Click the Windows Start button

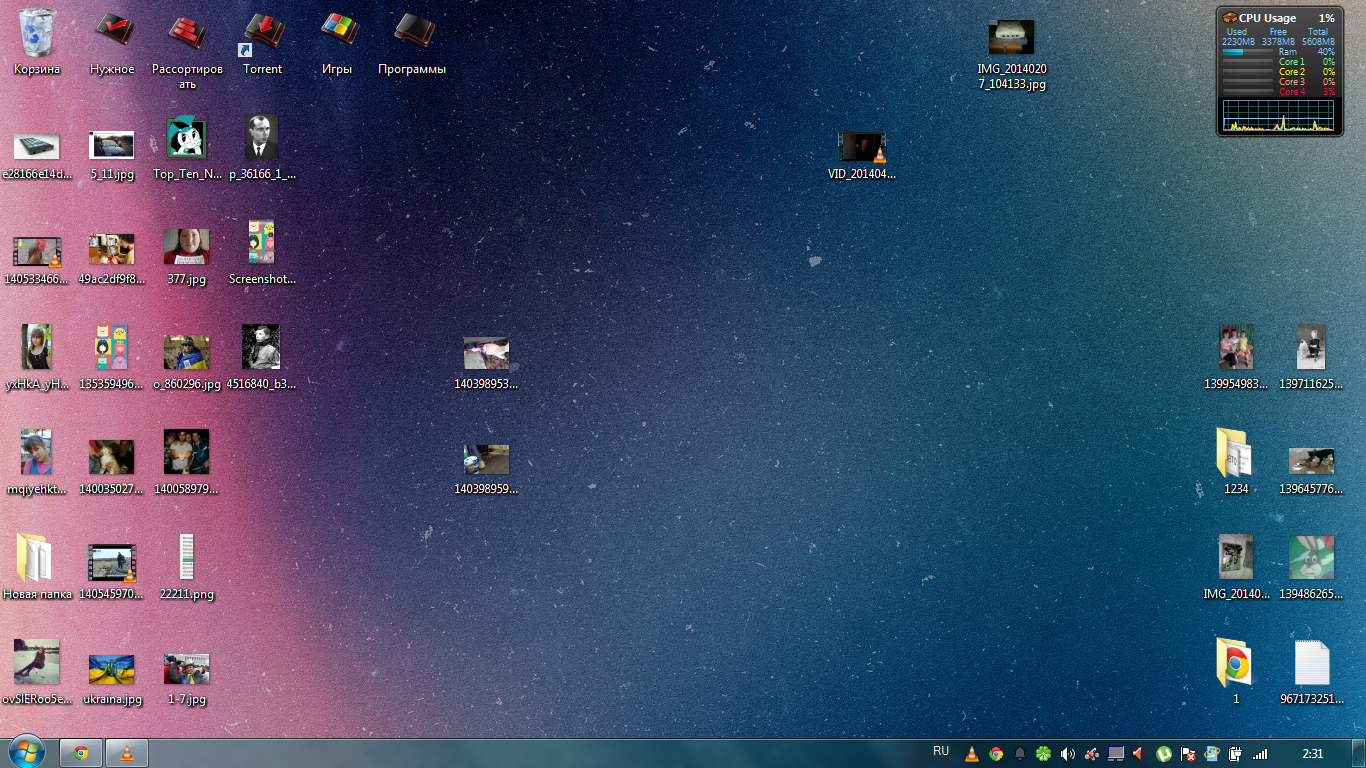(x=27, y=752)
